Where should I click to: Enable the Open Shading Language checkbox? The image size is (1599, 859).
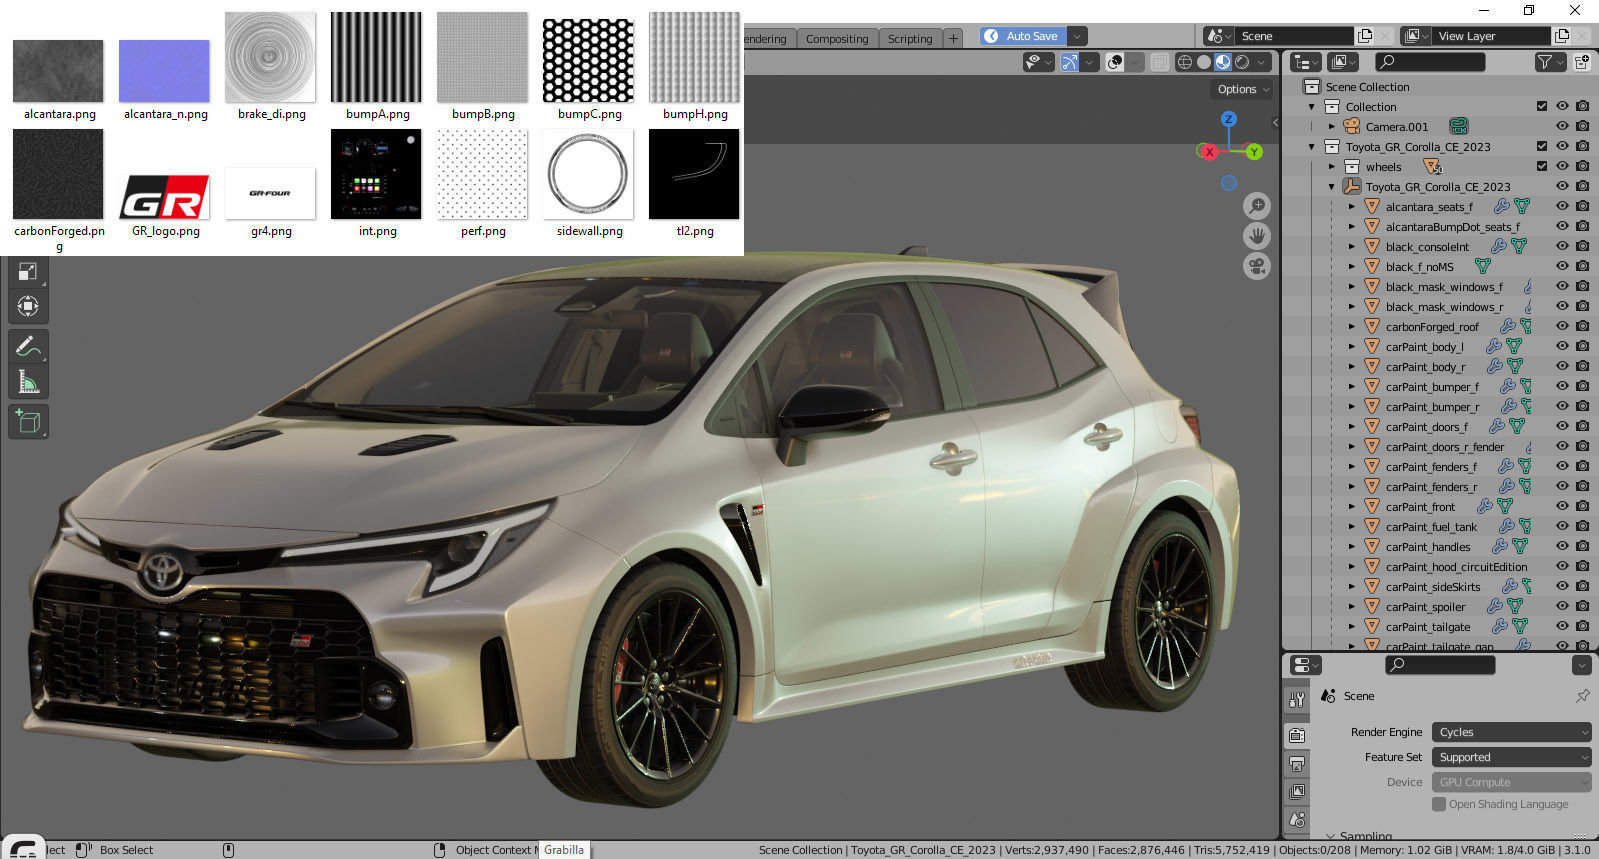(1439, 804)
